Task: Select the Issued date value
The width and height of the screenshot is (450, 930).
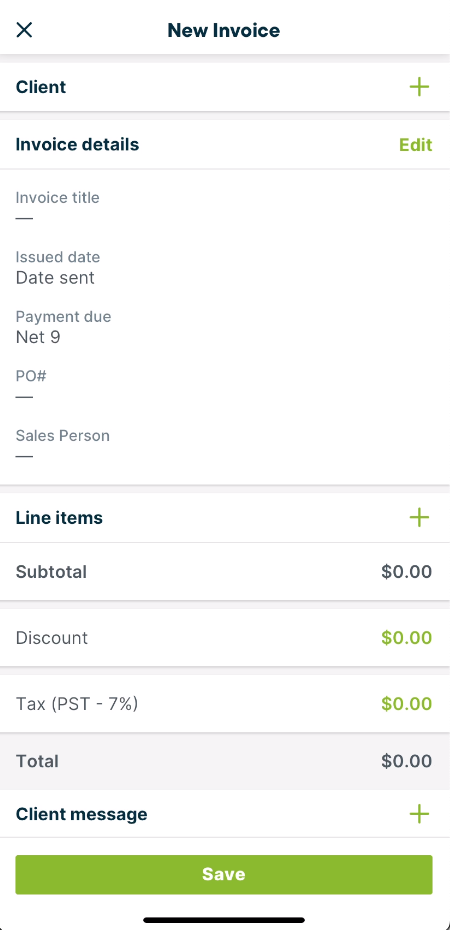Action: 55,278
